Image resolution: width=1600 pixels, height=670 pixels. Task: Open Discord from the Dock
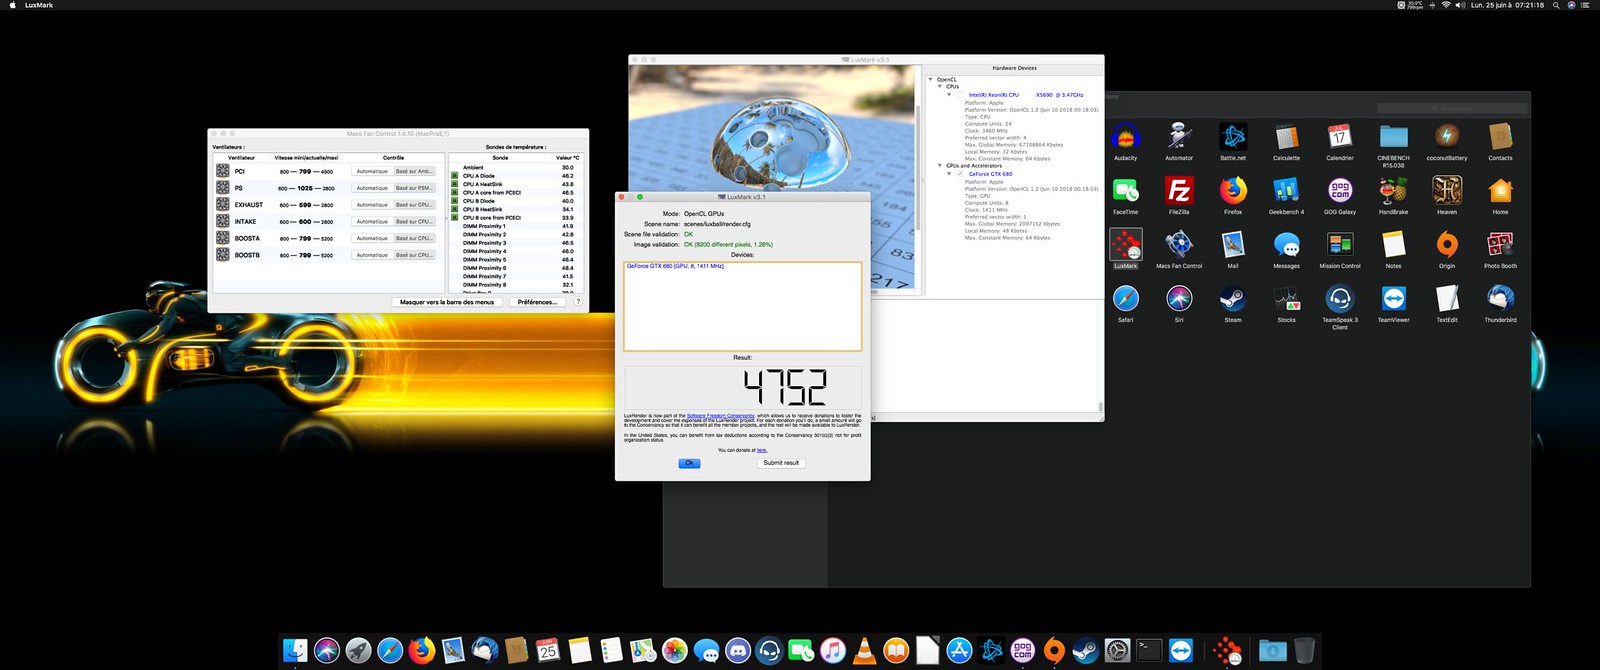tap(738, 651)
